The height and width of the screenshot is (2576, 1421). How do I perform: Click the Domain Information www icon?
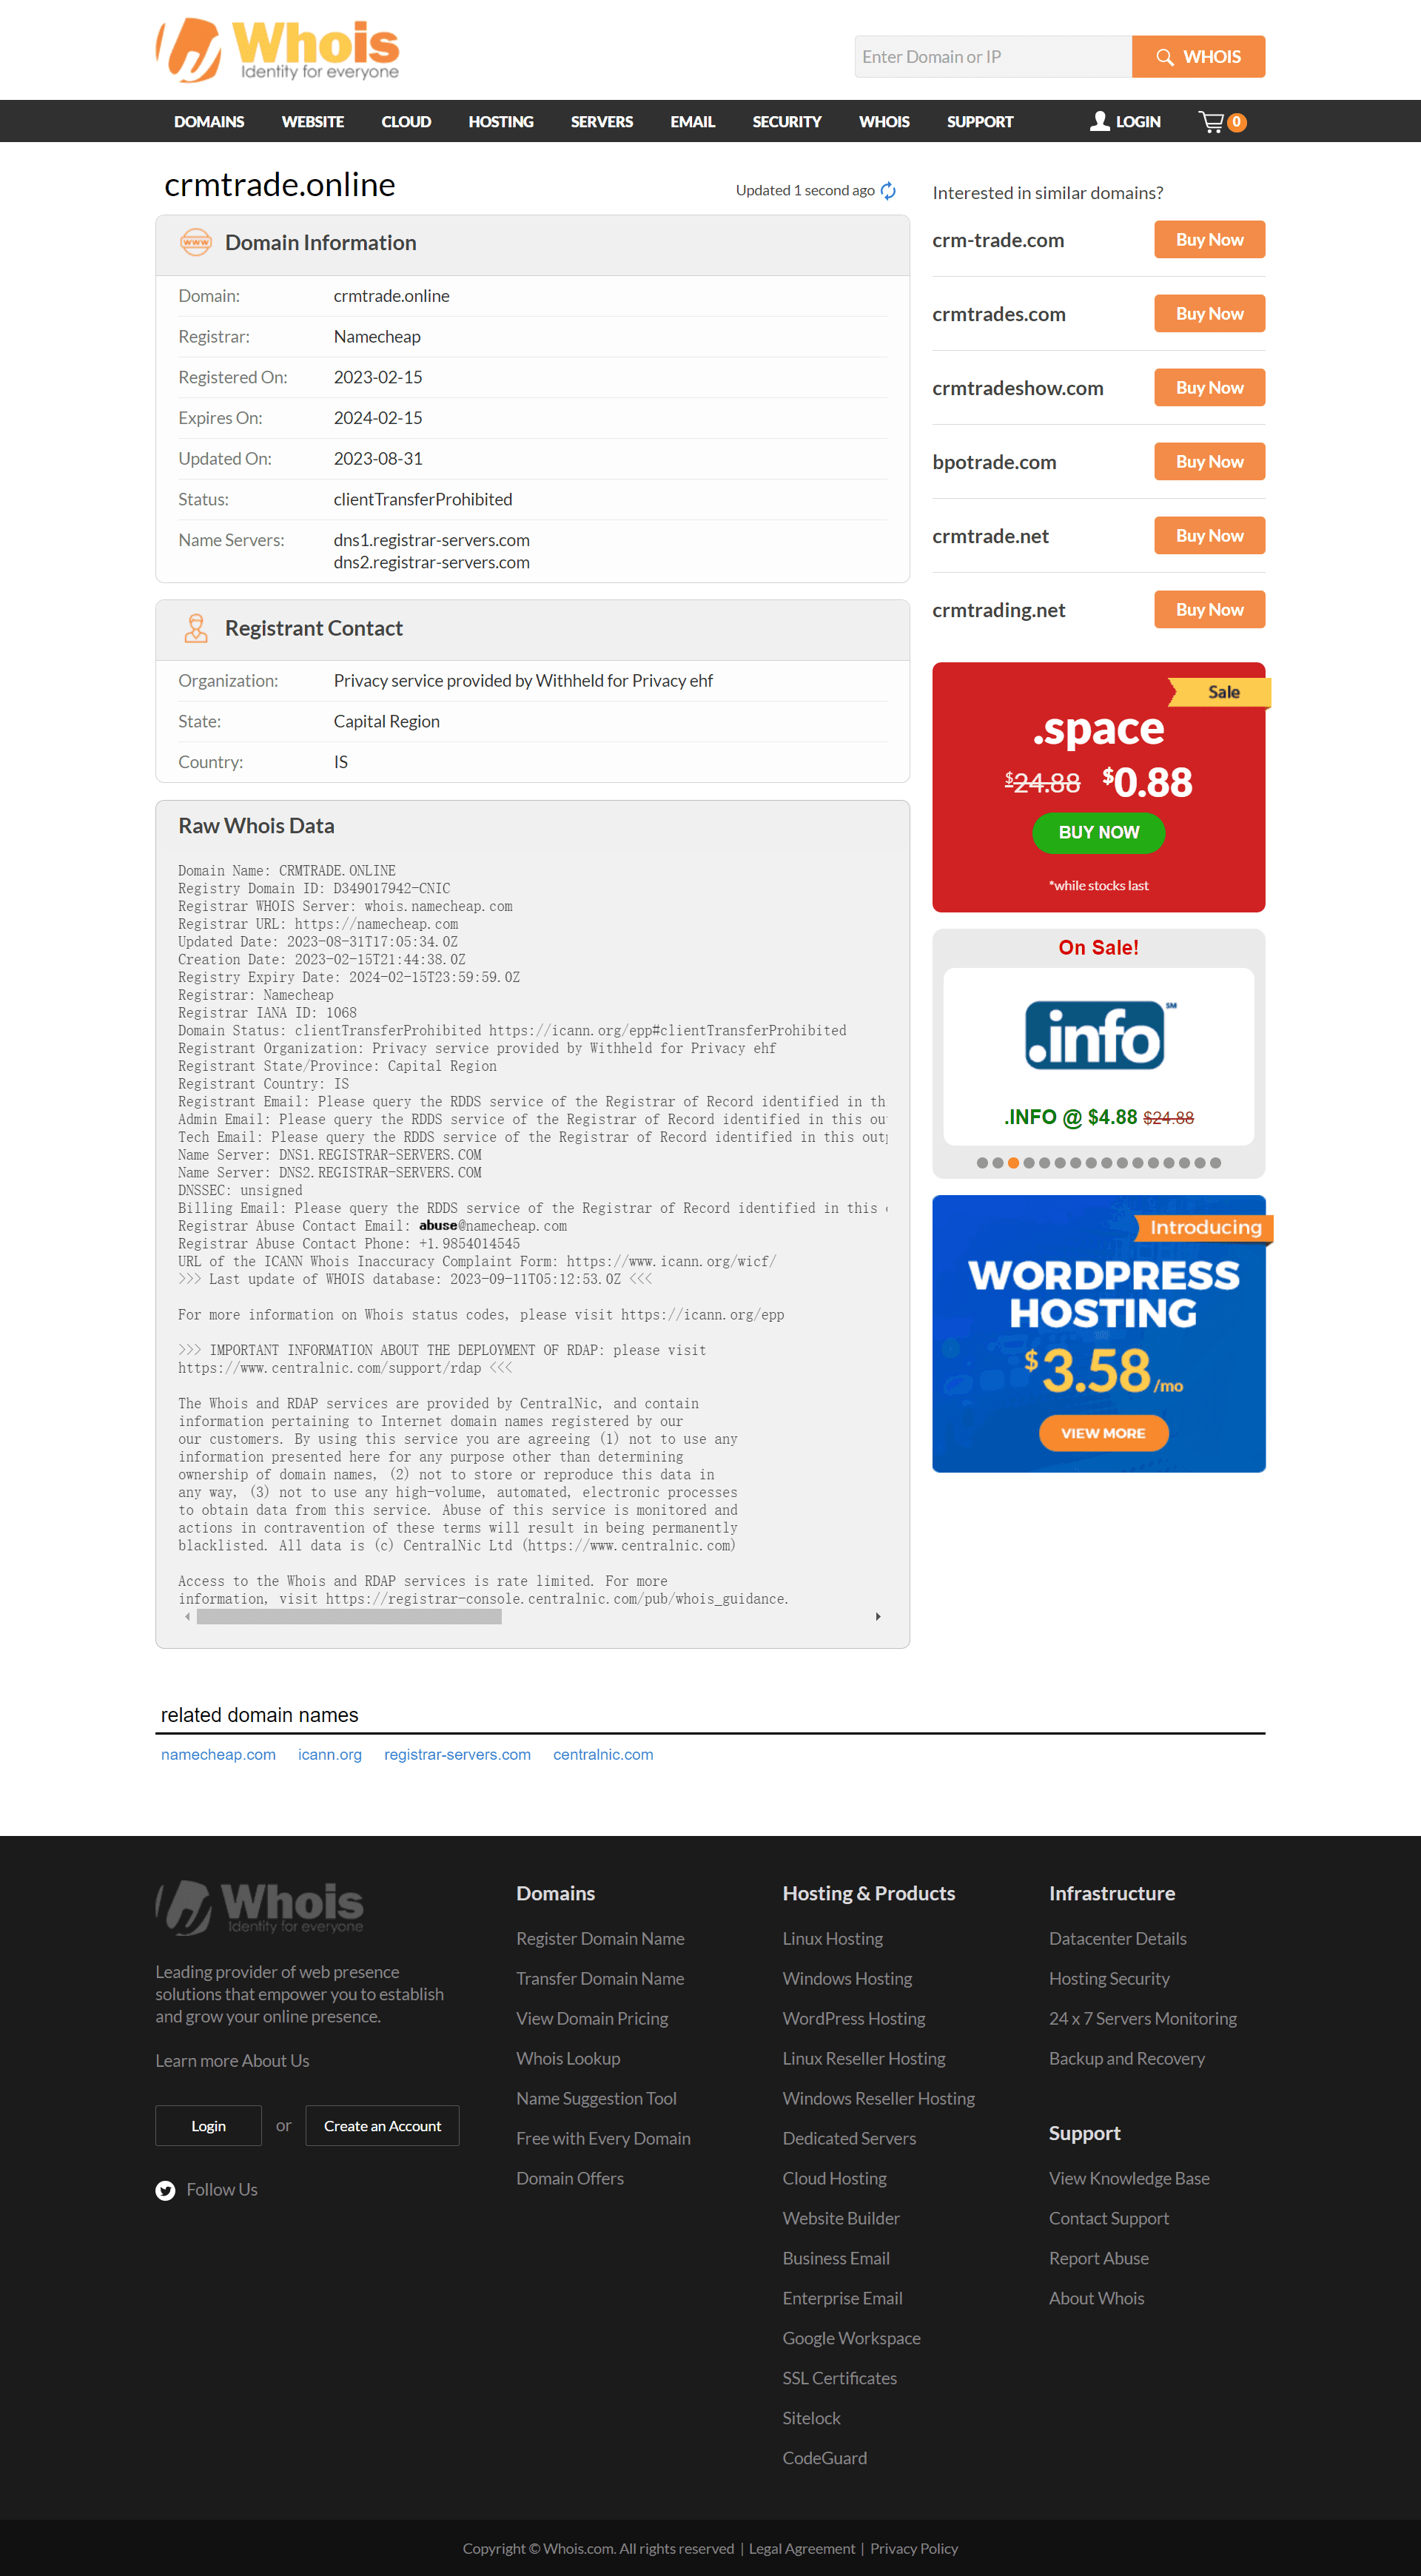coord(196,243)
